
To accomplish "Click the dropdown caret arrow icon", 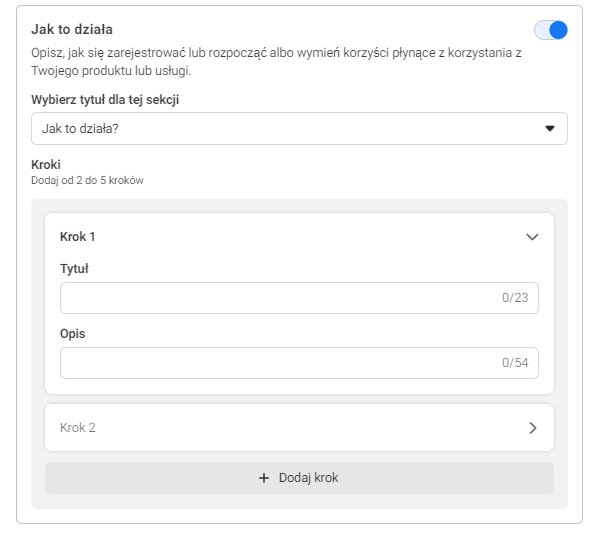I will point(550,129).
